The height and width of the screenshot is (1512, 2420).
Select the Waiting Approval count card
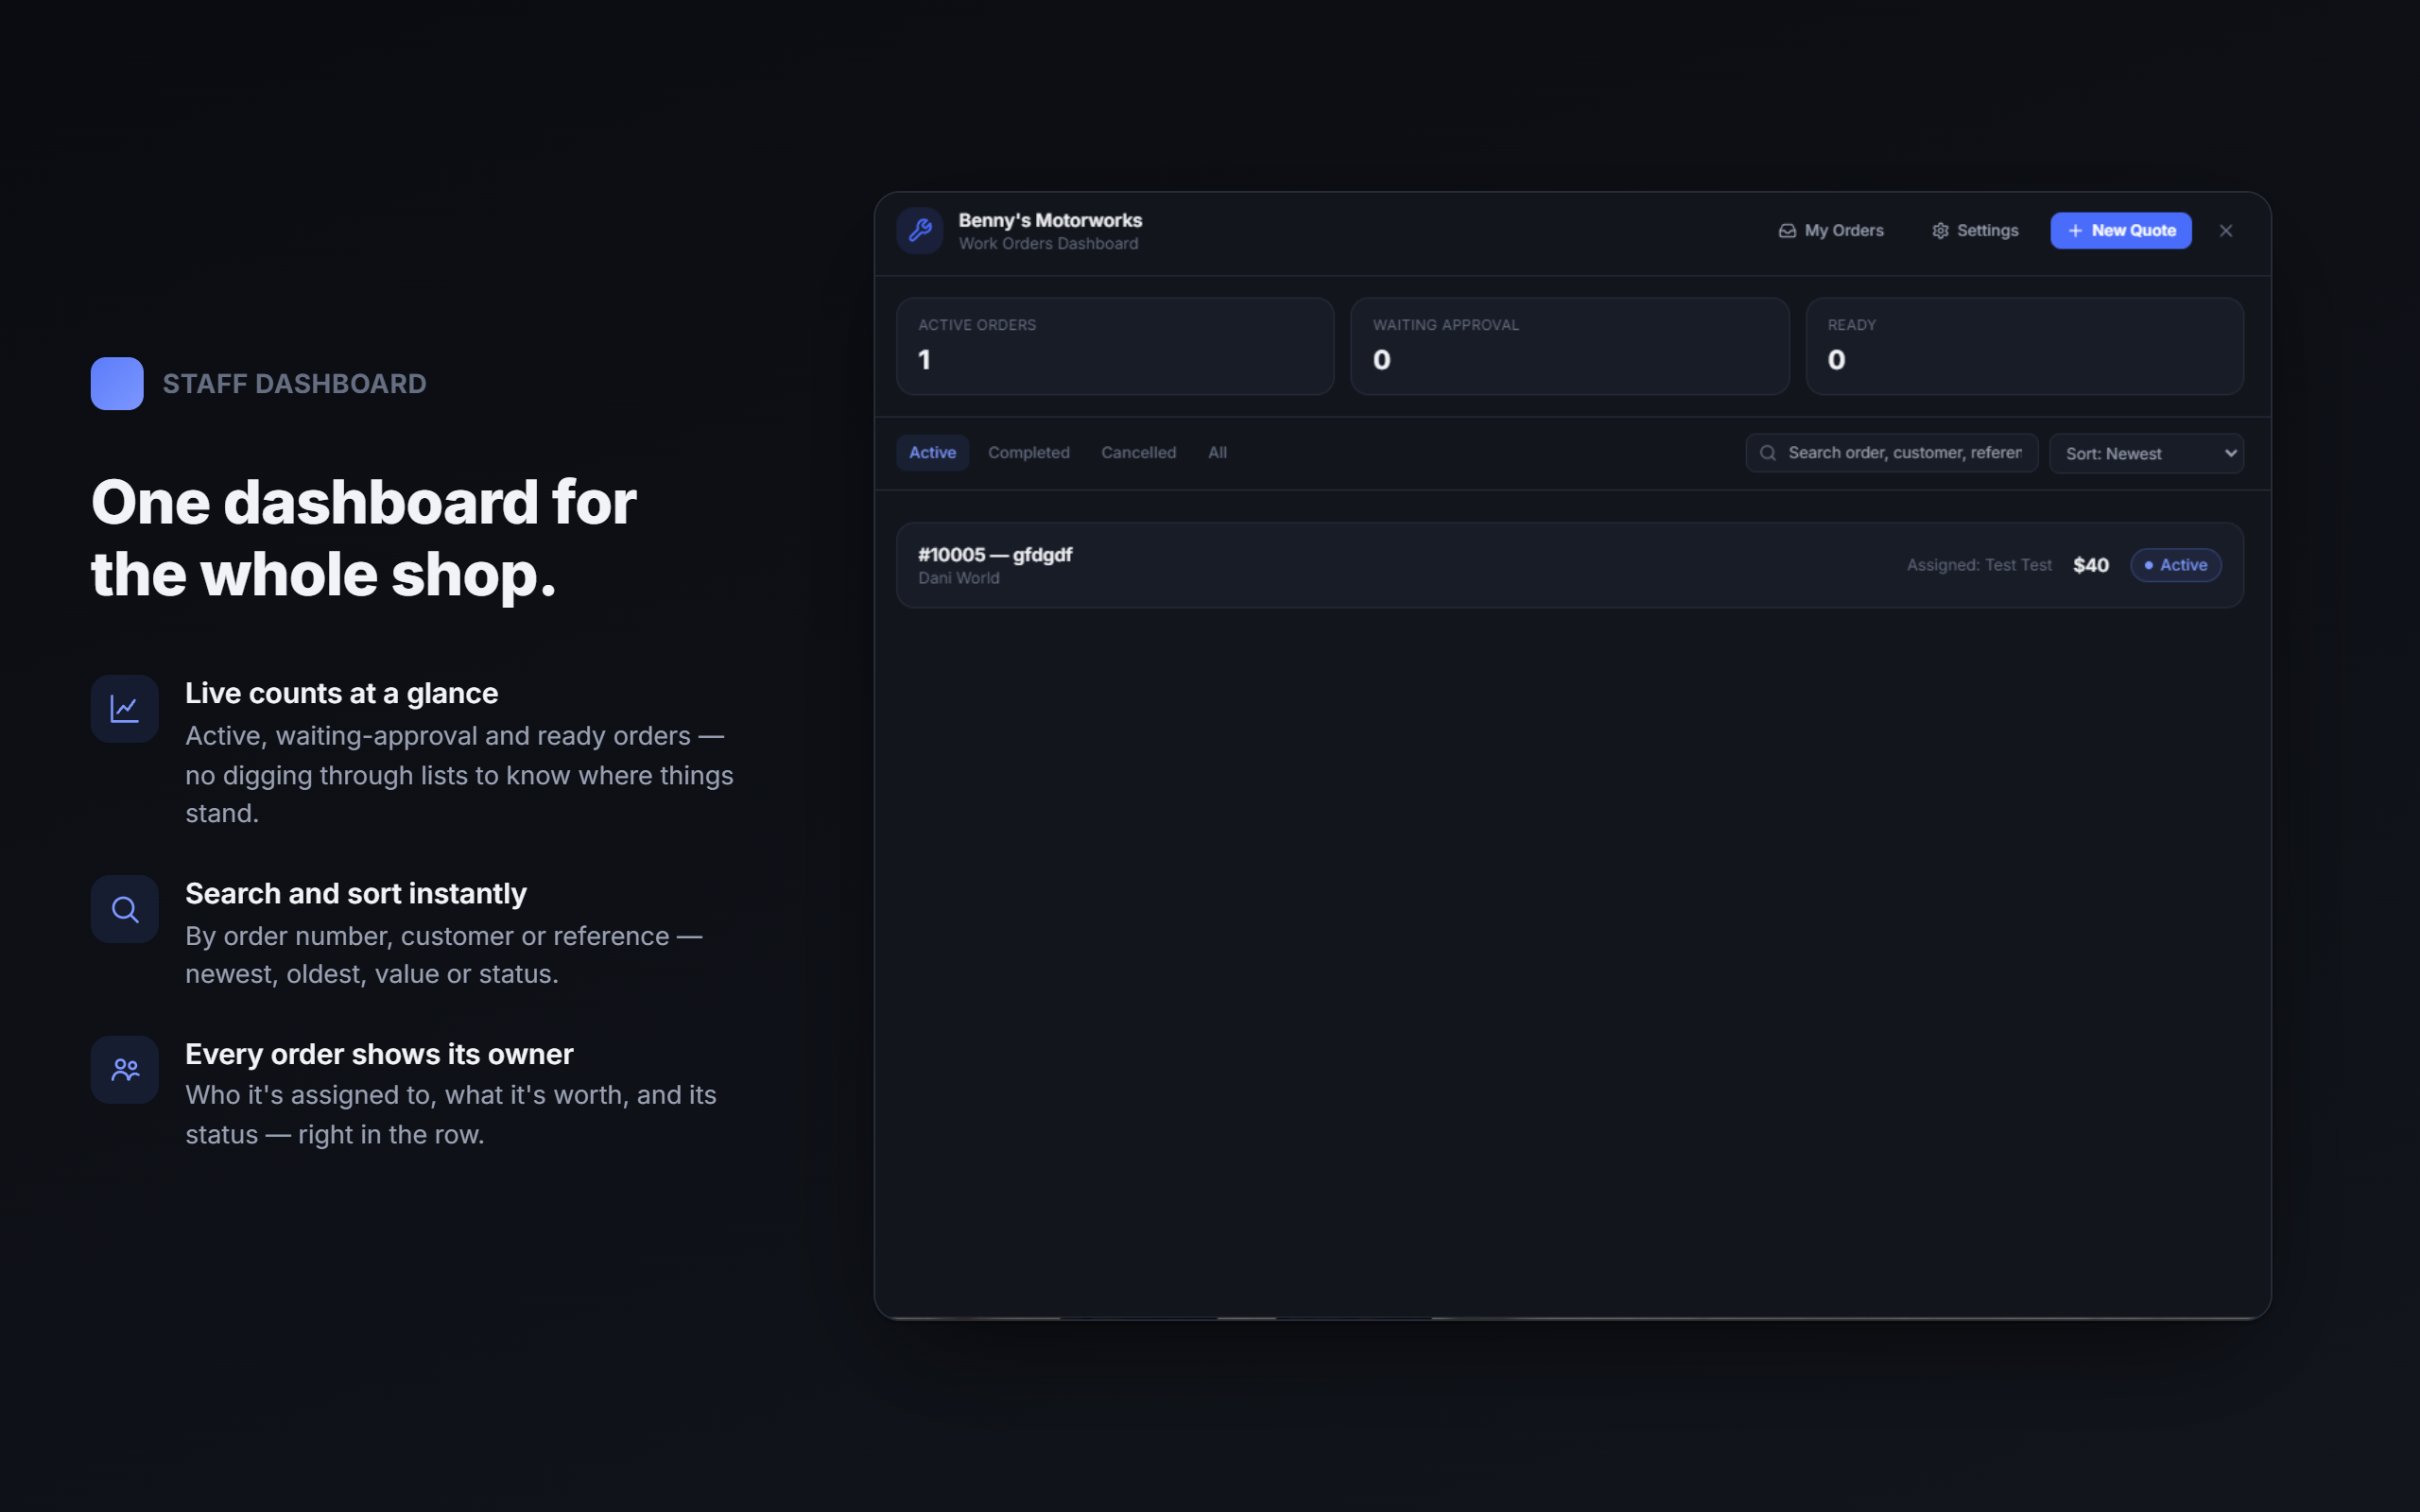[x=1569, y=346]
